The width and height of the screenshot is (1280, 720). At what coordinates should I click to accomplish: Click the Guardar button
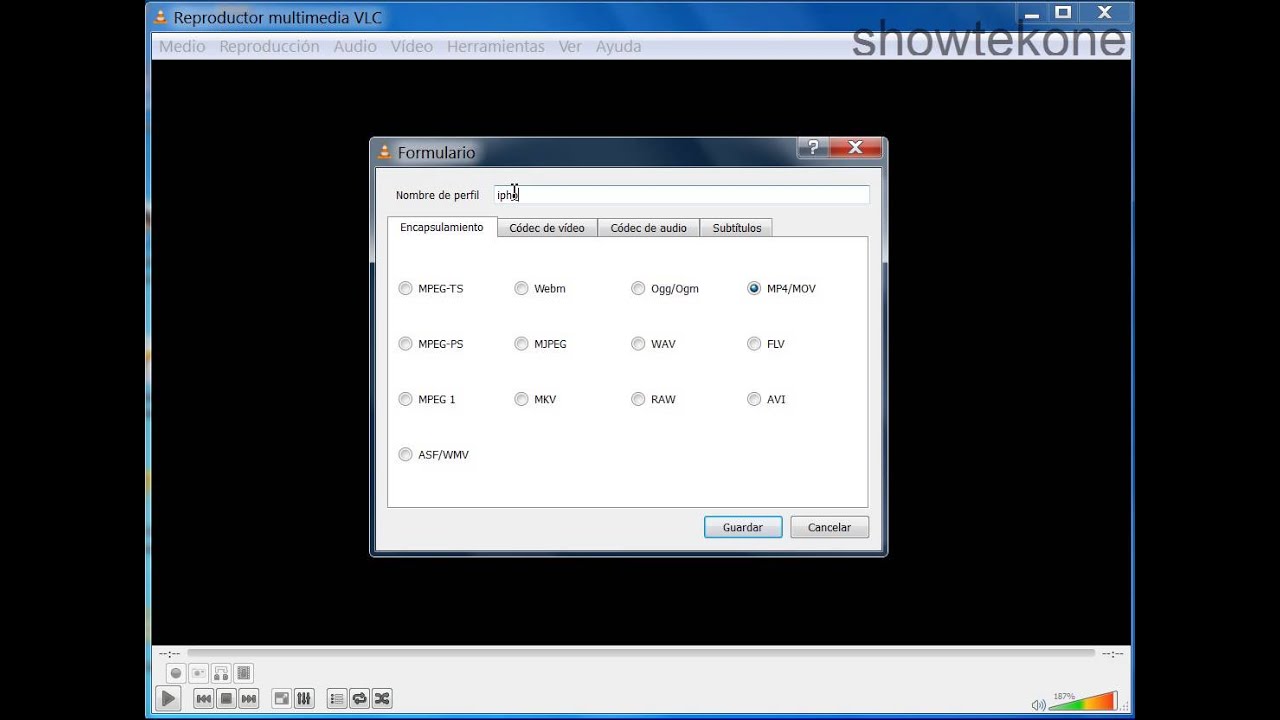coord(743,527)
